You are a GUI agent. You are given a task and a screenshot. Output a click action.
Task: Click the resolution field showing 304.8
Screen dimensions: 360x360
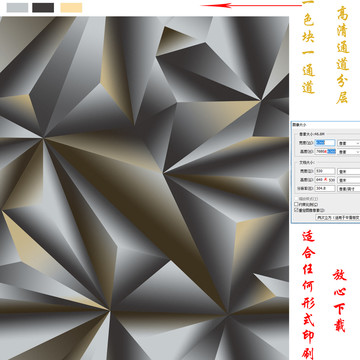pos(325,188)
